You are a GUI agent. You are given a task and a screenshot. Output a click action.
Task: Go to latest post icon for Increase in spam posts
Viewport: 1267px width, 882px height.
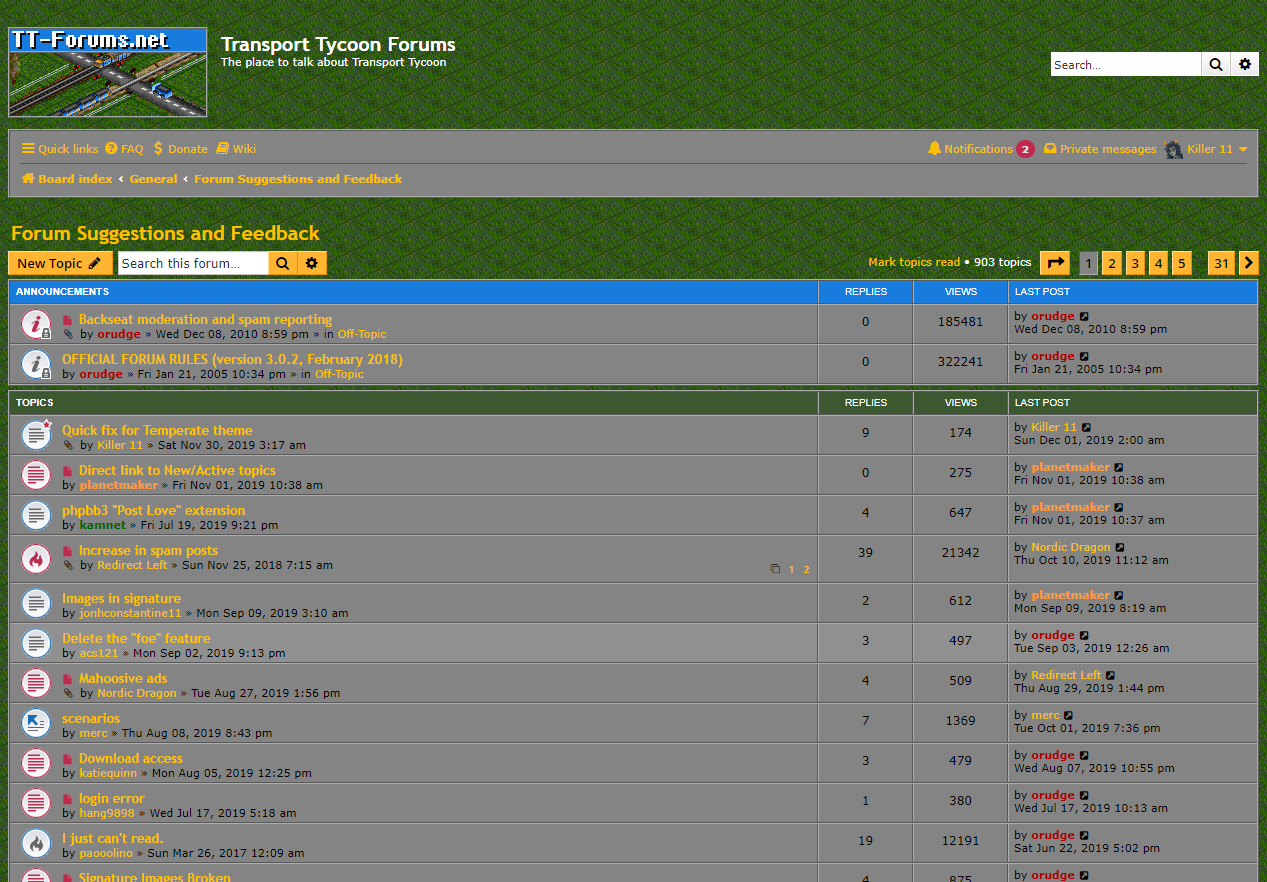pyautogui.click(x=1120, y=548)
